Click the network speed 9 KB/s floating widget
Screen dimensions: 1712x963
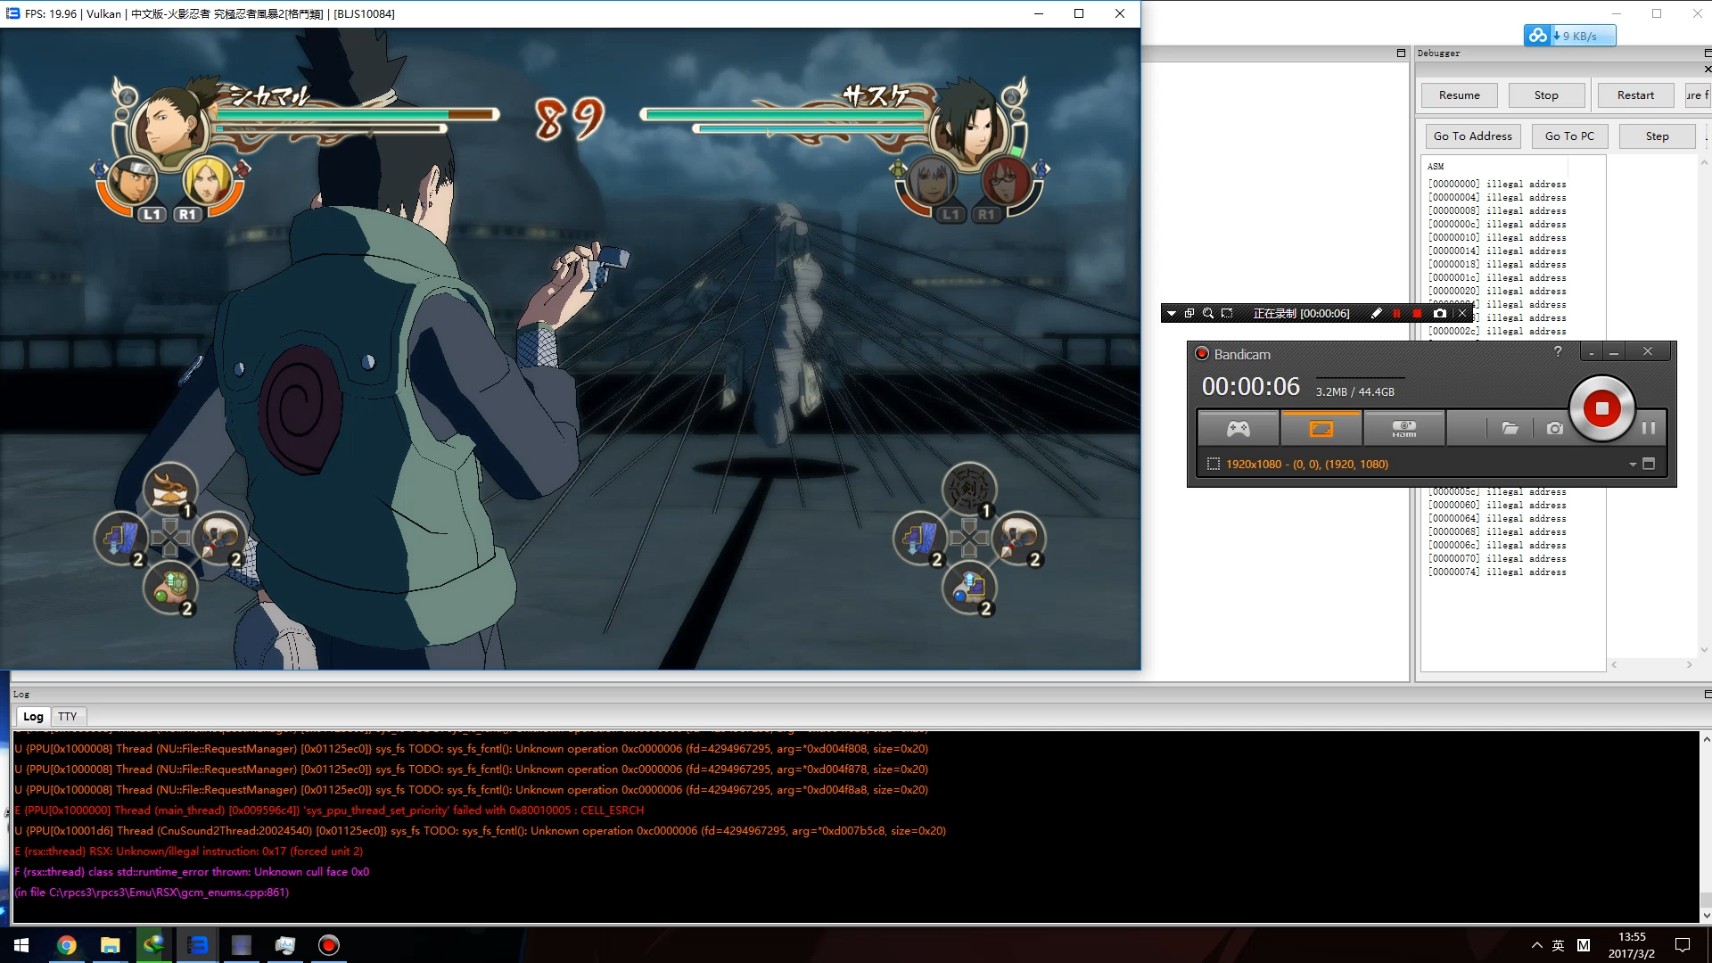tap(1570, 35)
